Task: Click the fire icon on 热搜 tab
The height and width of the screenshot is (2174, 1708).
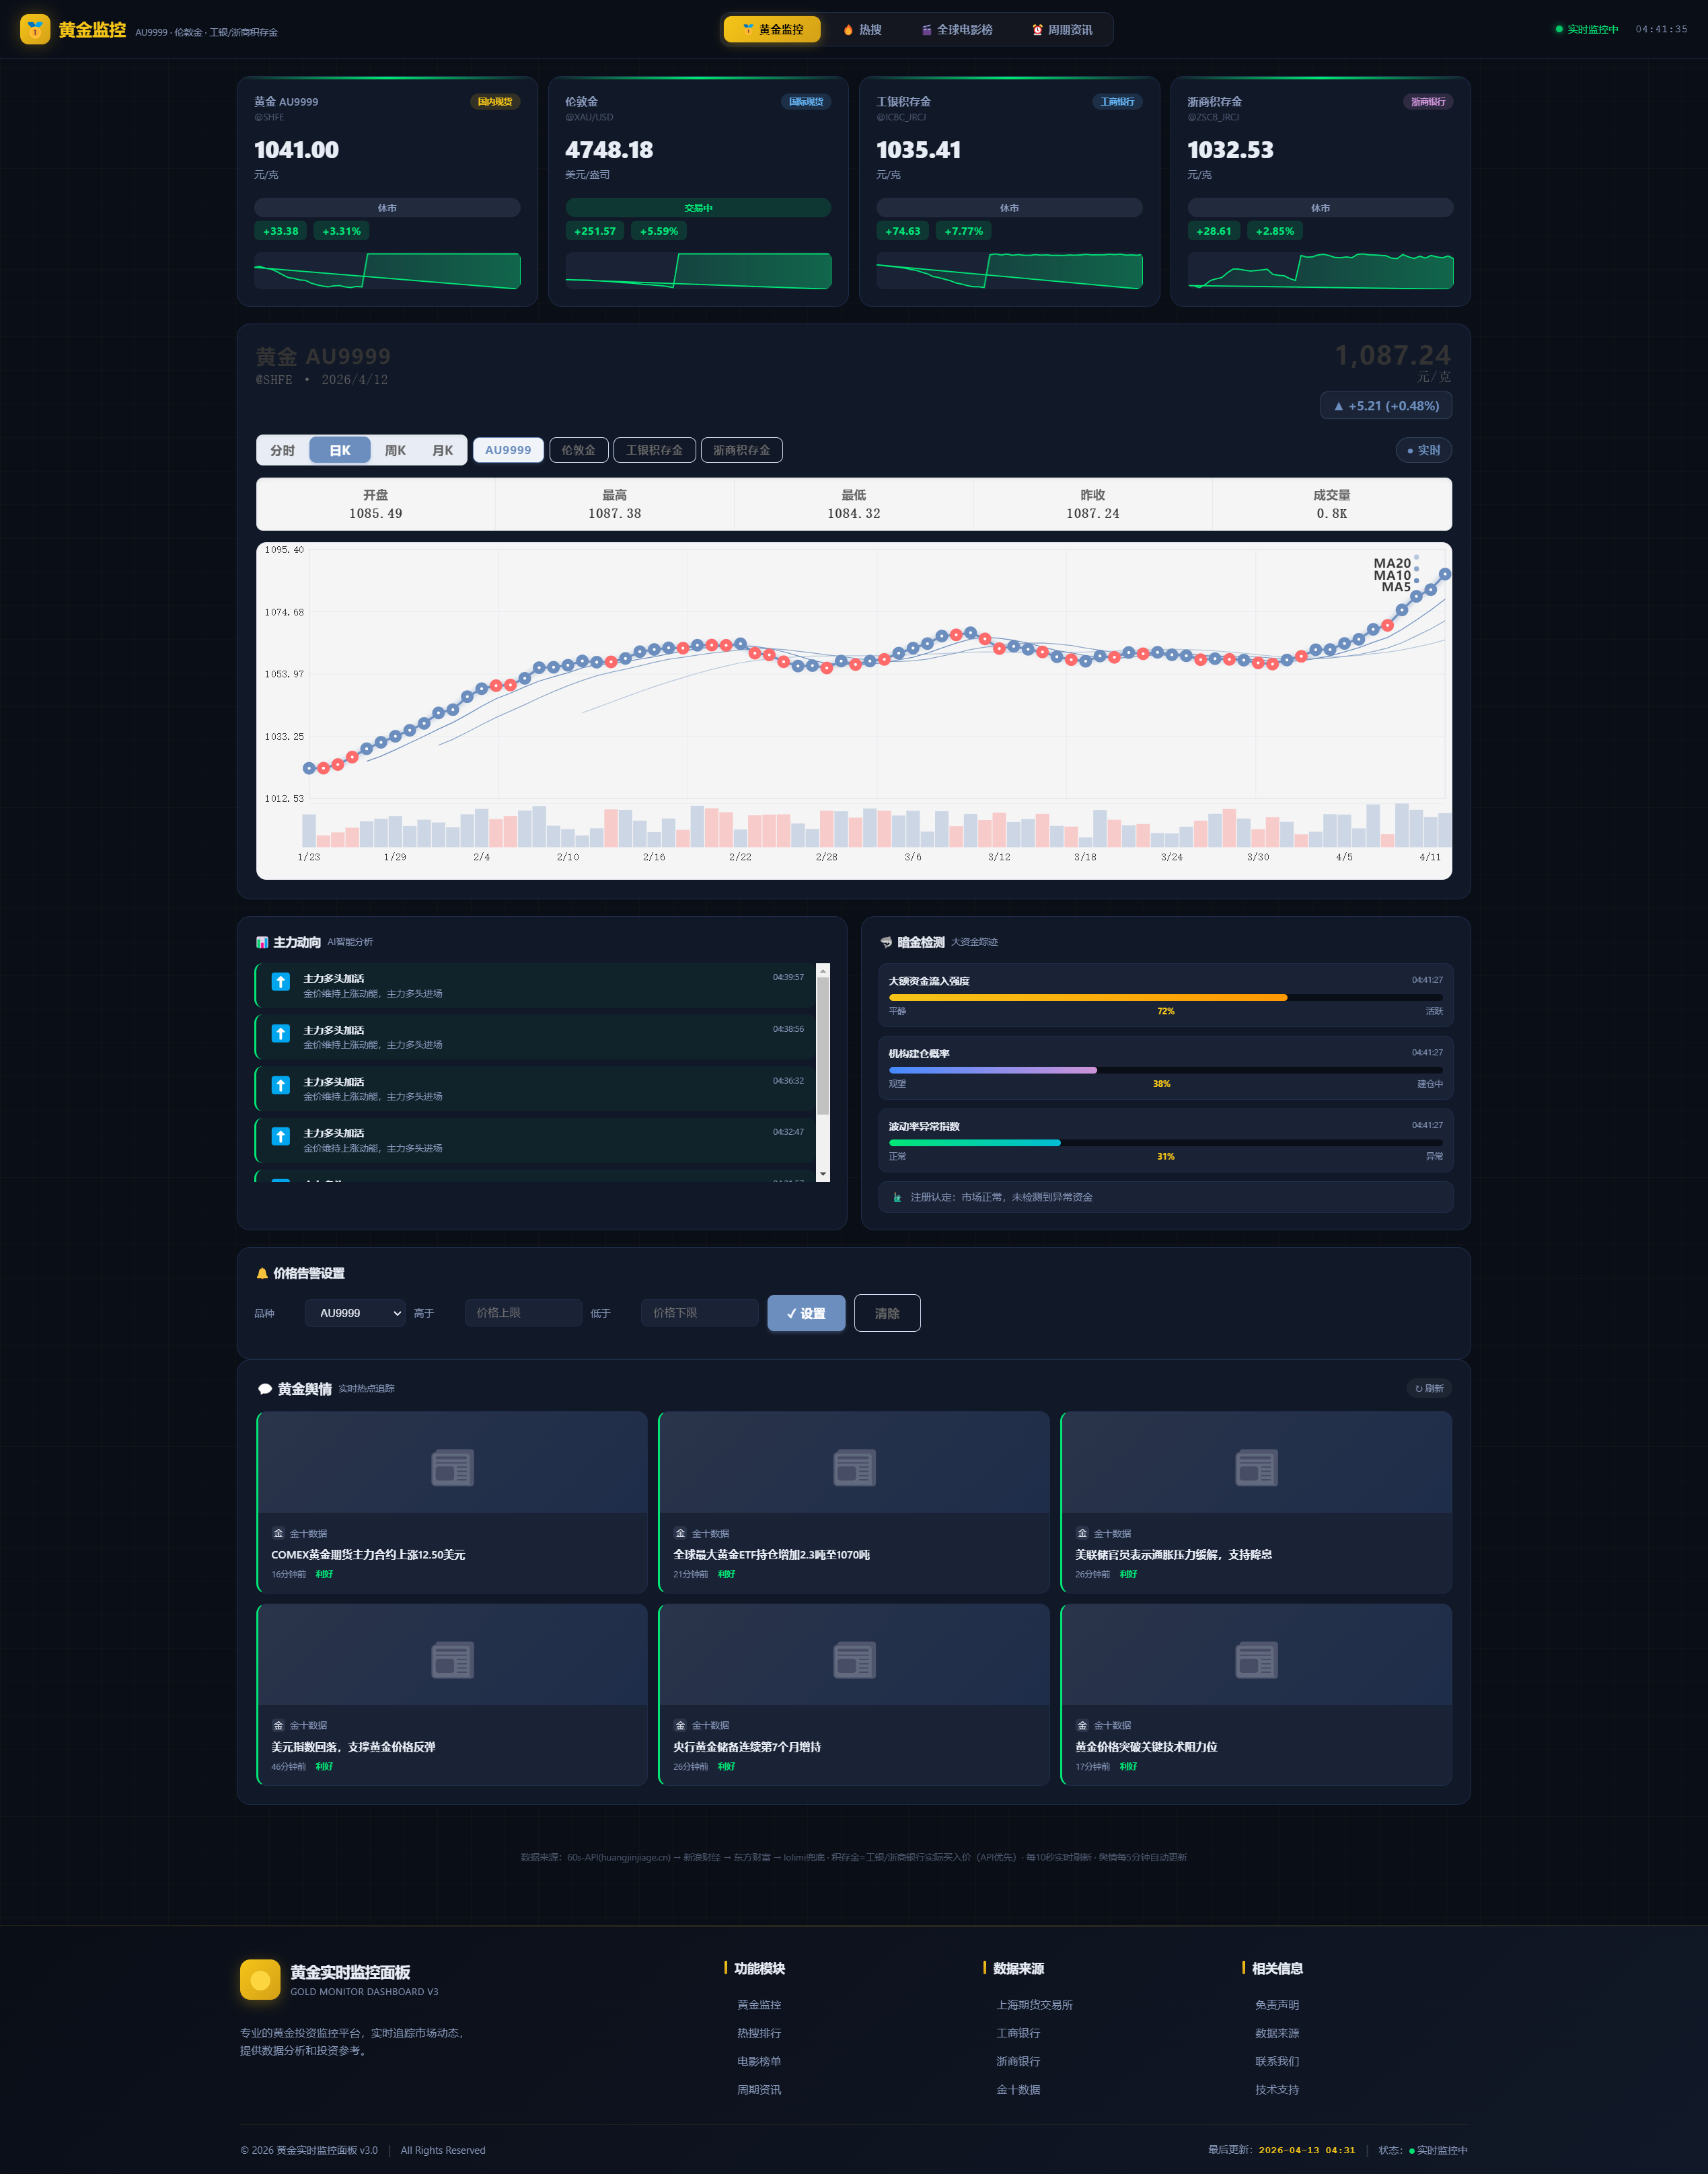Action: click(848, 30)
